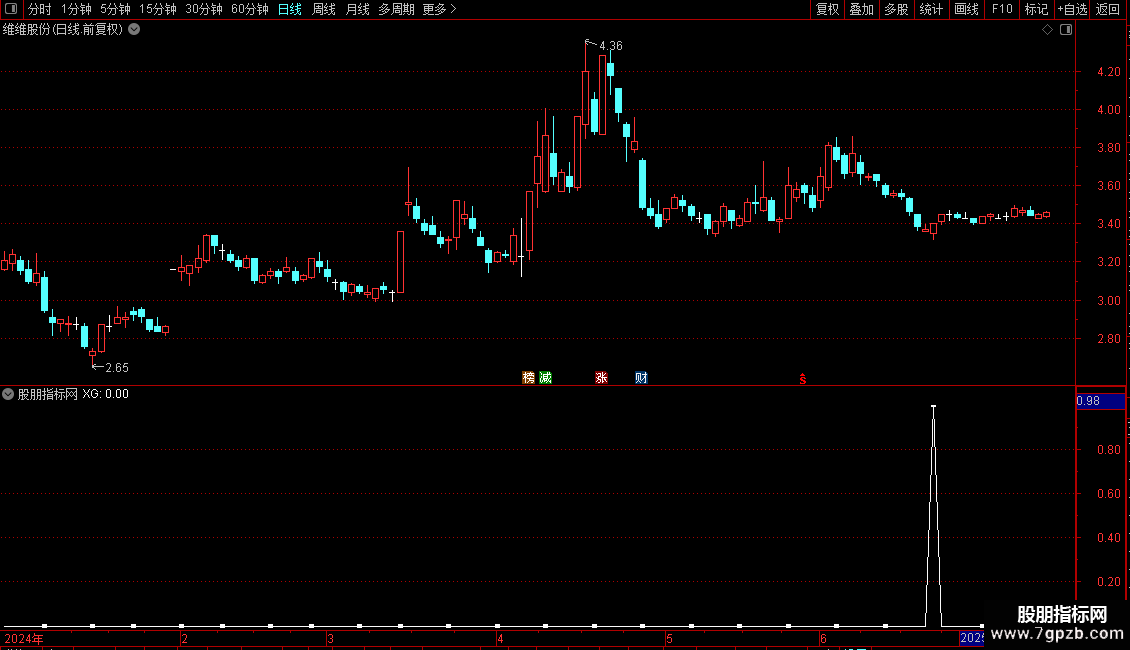The width and height of the screenshot is (1130, 650).
Task: Click the 2.65 low price label
Action: [117, 368]
